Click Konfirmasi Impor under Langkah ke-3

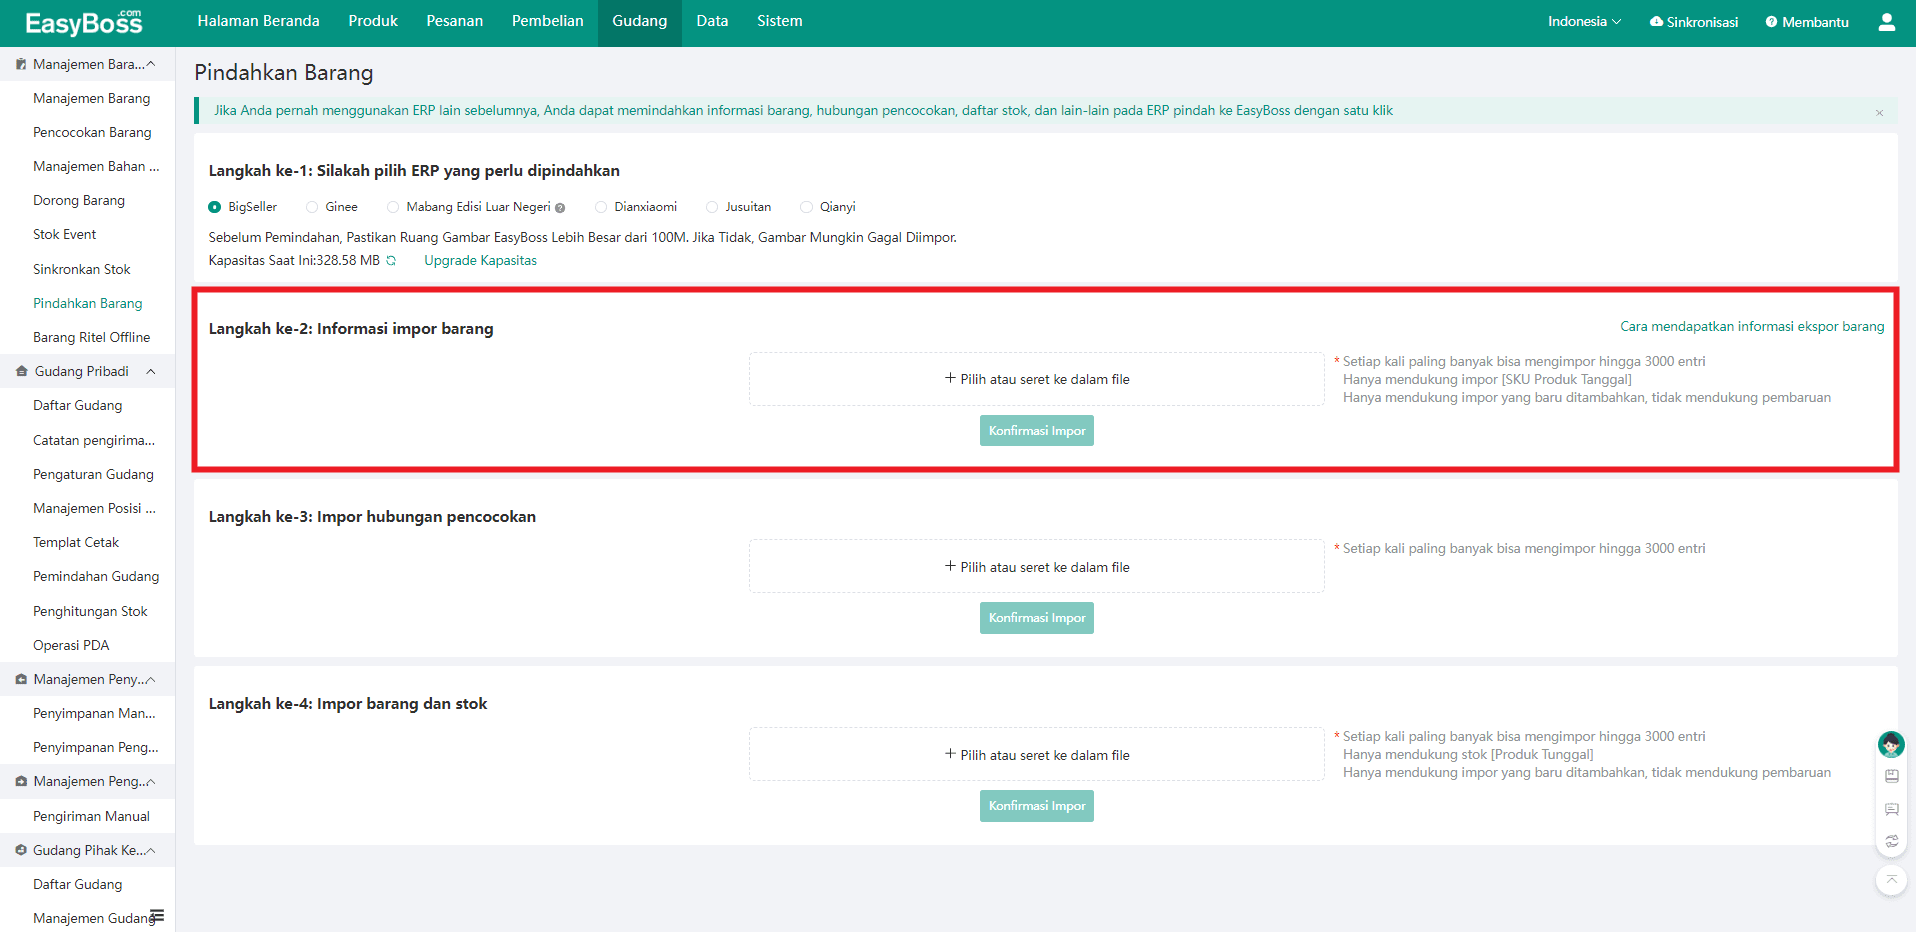(1037, 618)
